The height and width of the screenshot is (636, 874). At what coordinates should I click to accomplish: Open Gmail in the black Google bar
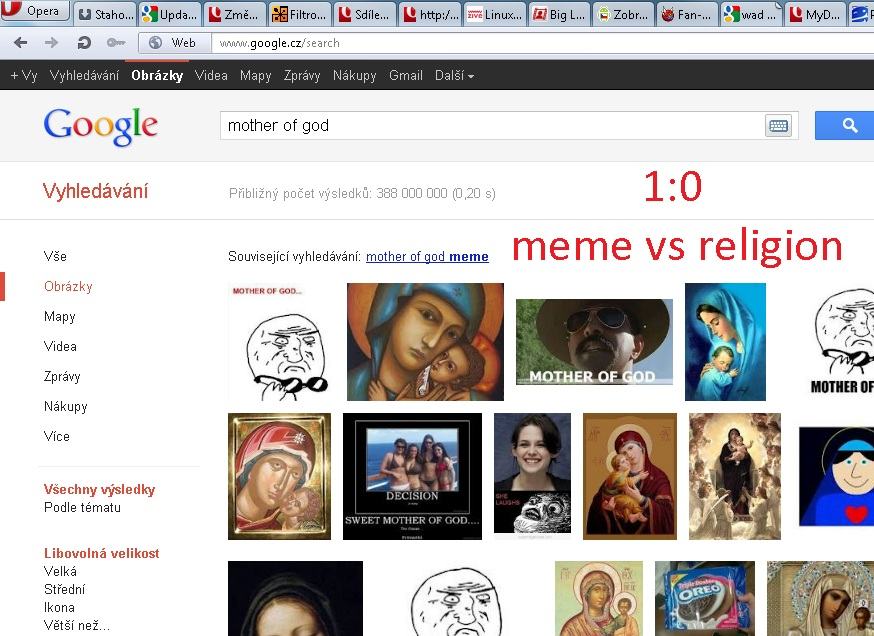406,75
